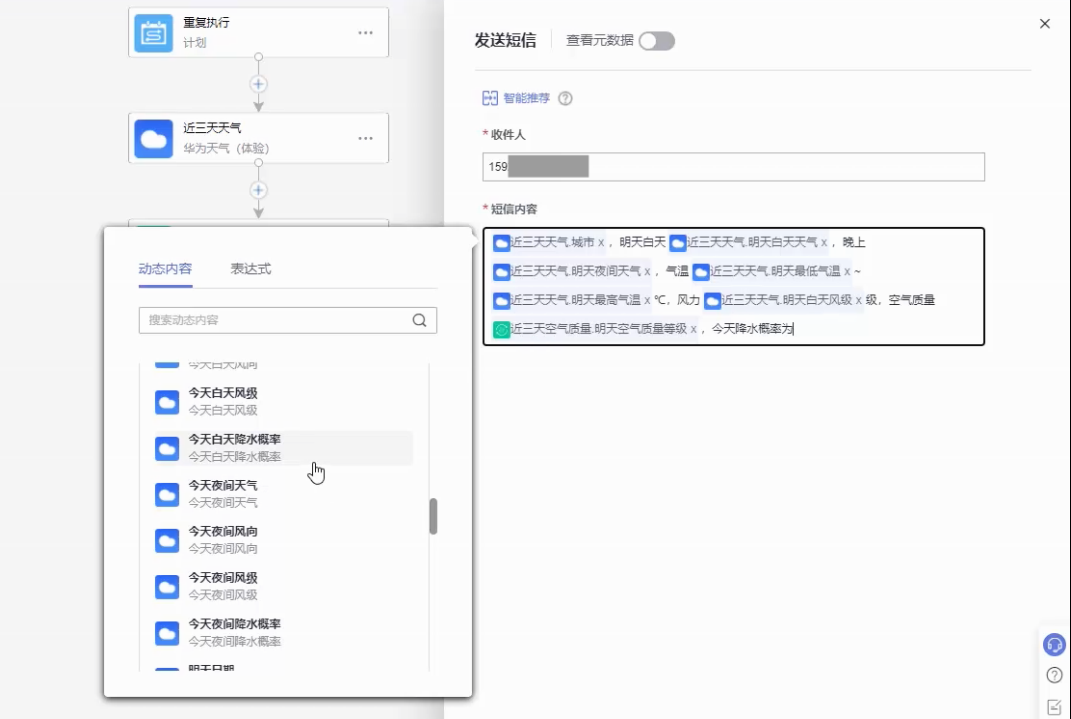1071x719 pixels.
Task: Click the cloud icon of 今天夜间风级
Action: pos(167,587)
